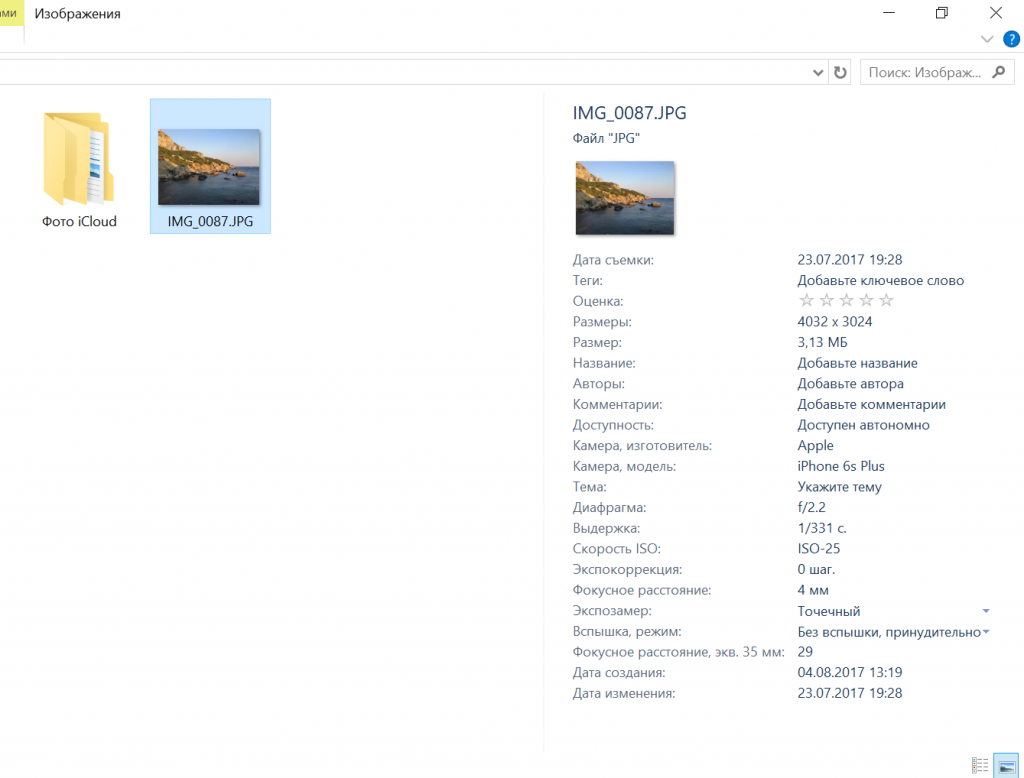Click the Размер value 3,13 МБ

click(x=822, y=342)
